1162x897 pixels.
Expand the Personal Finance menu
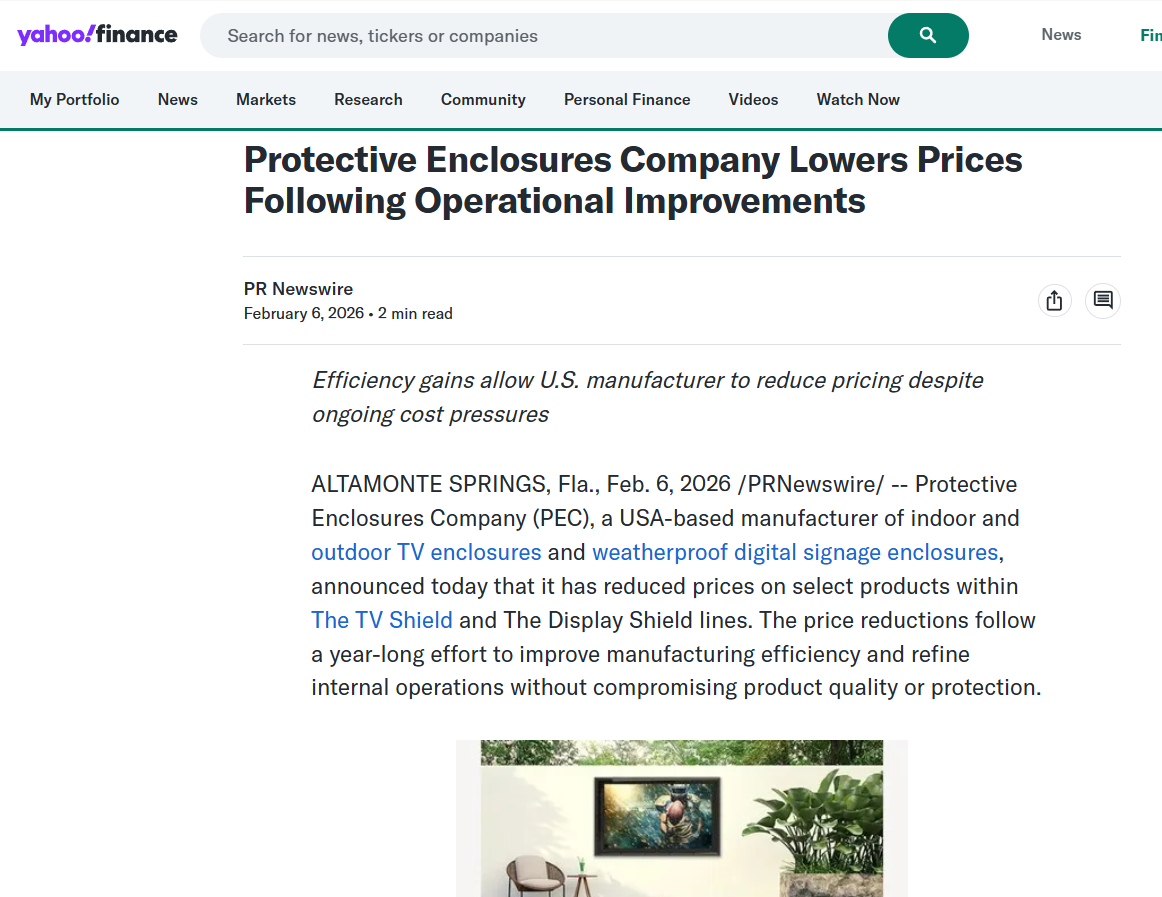pos(627,100)
